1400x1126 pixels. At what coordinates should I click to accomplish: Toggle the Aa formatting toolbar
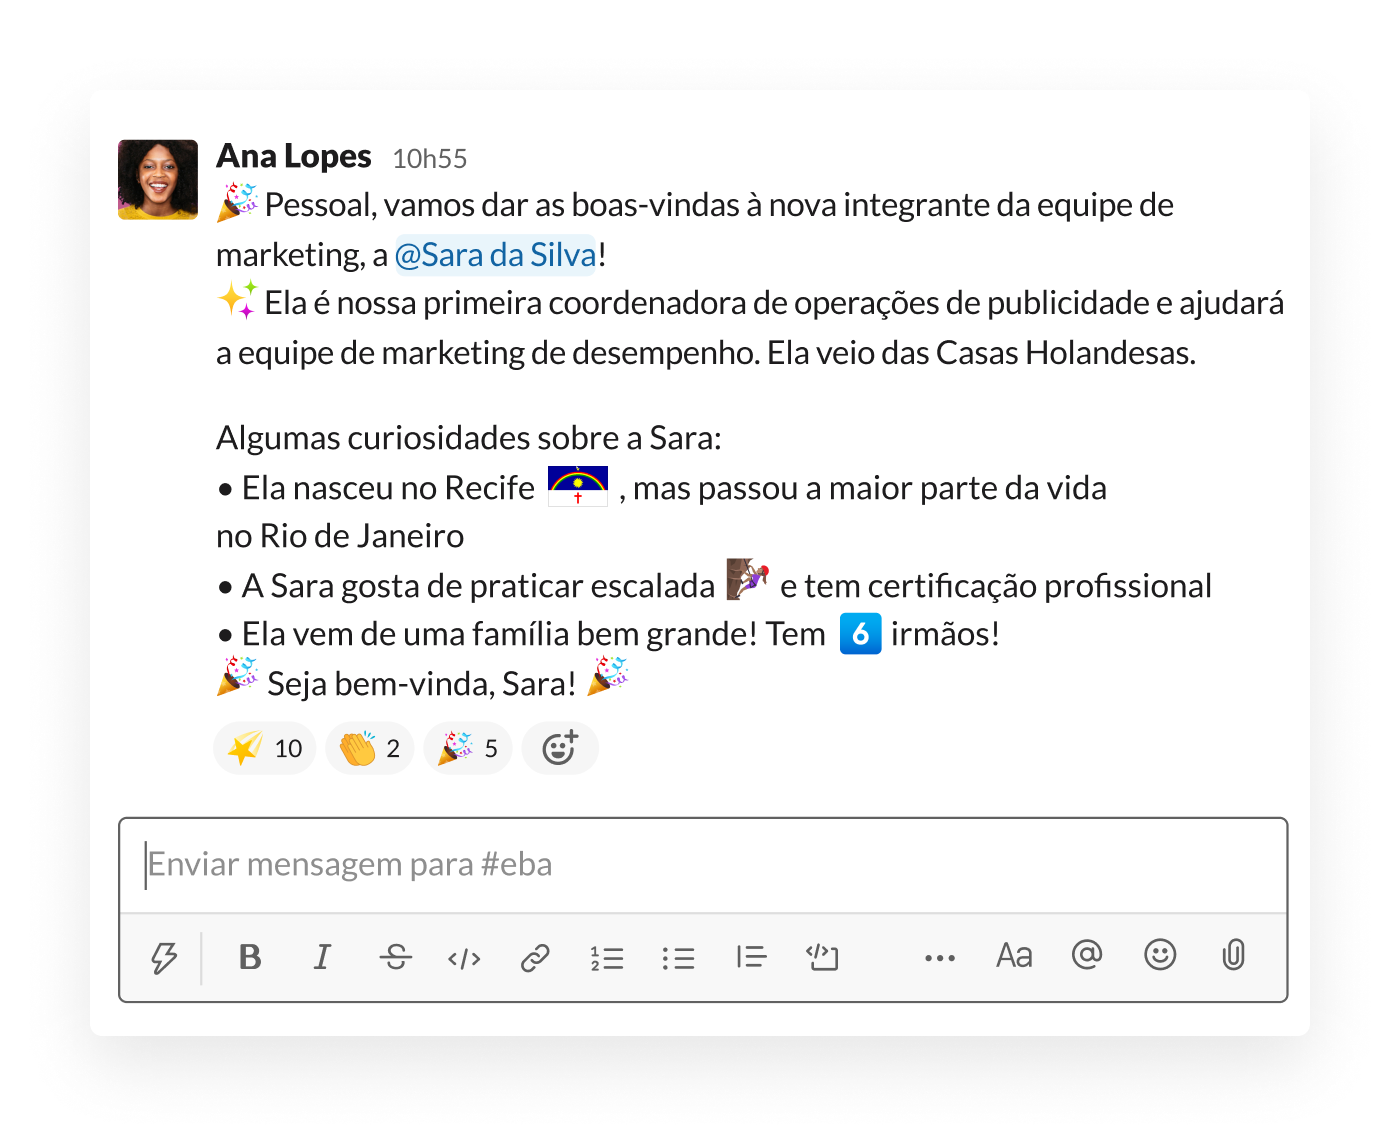[x=1014, y=956]
